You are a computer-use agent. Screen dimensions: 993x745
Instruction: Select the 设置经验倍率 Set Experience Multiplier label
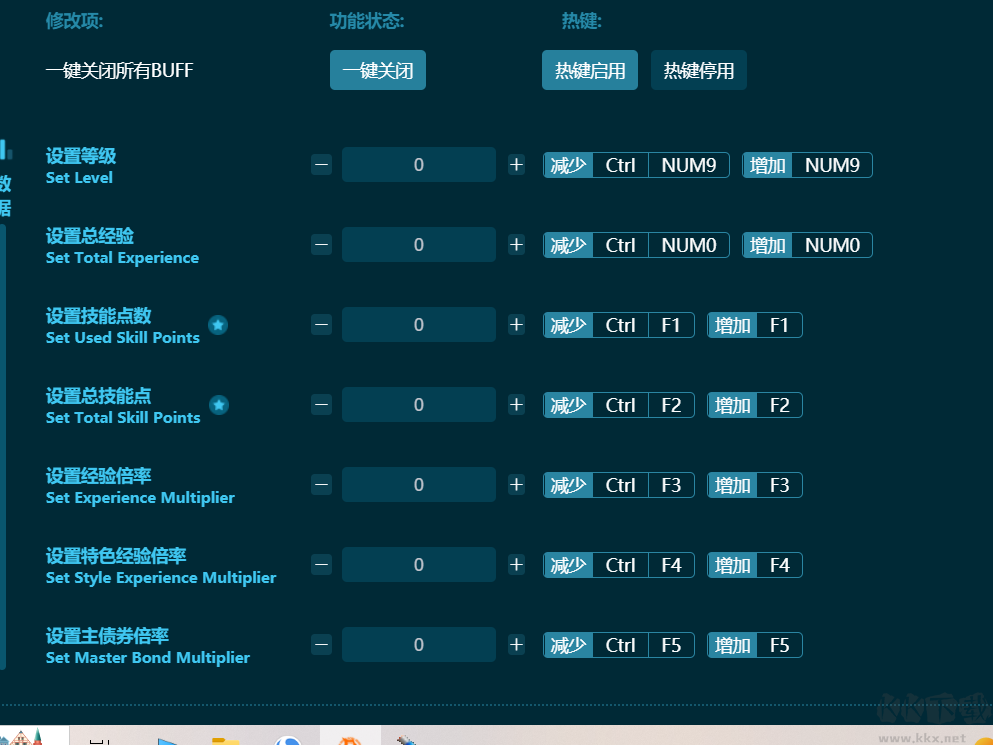pos(140,486)
